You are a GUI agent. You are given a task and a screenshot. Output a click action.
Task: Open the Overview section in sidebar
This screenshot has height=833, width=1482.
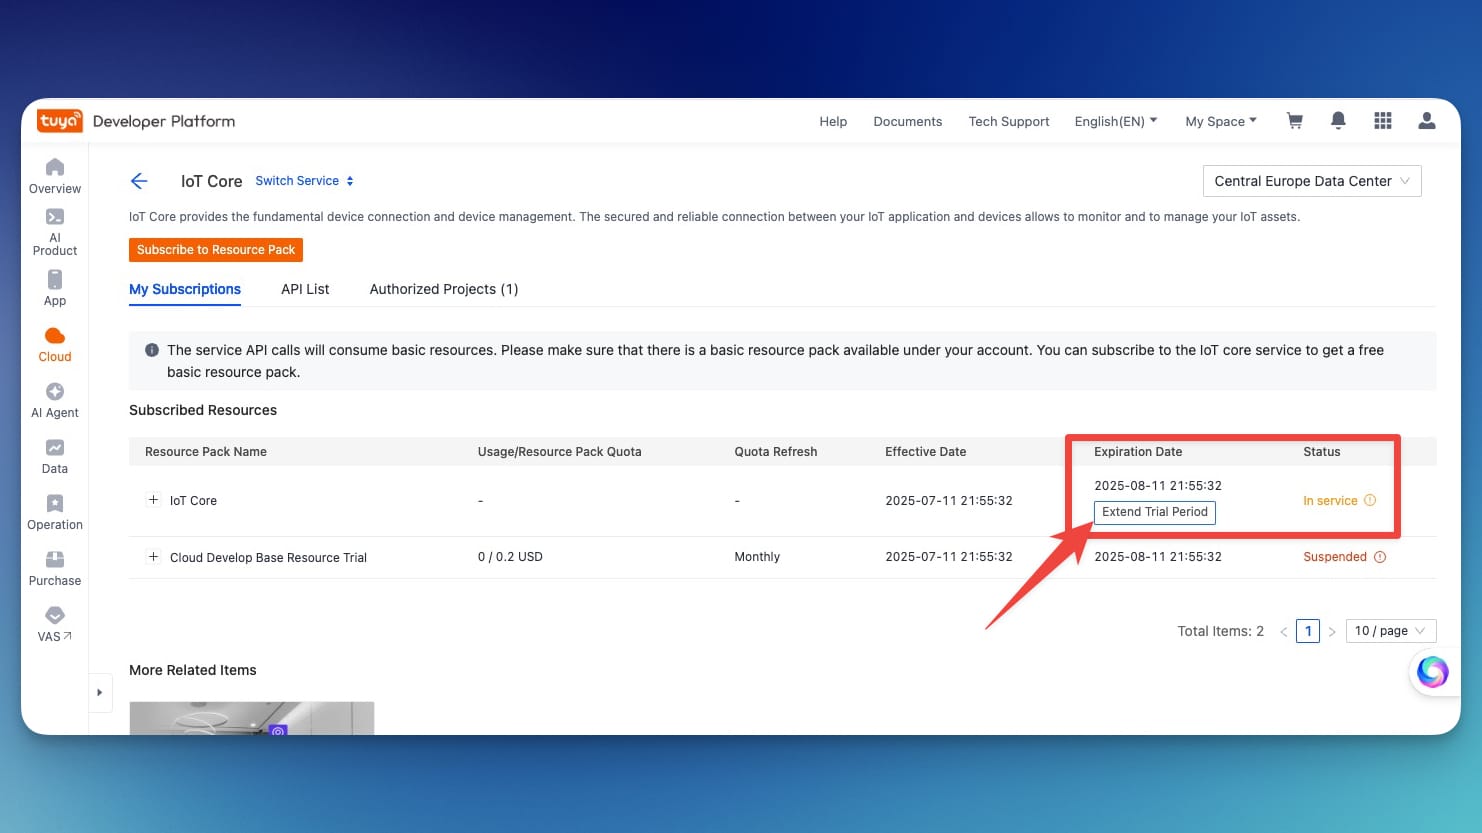[55, 176]
